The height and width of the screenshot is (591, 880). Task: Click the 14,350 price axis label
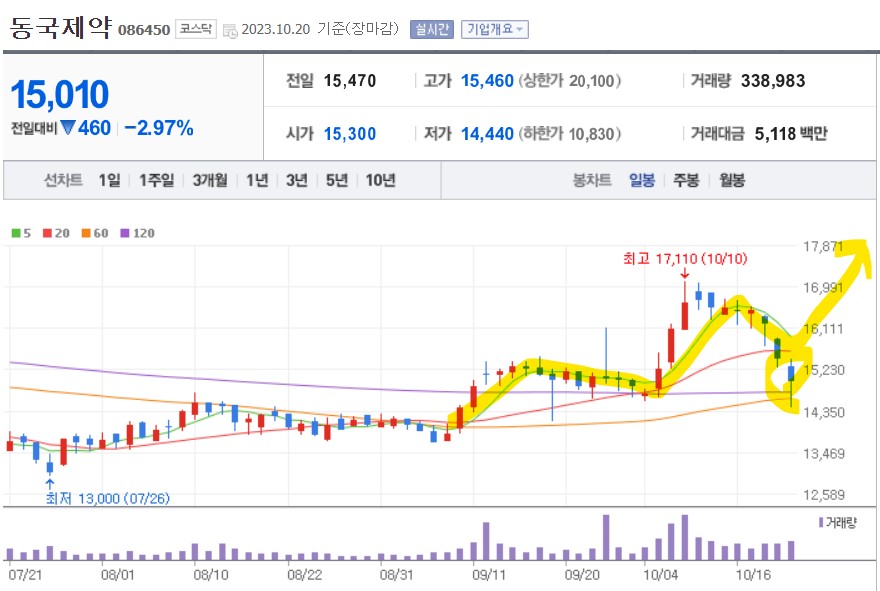pyautogui.click(x=823, y=412)
